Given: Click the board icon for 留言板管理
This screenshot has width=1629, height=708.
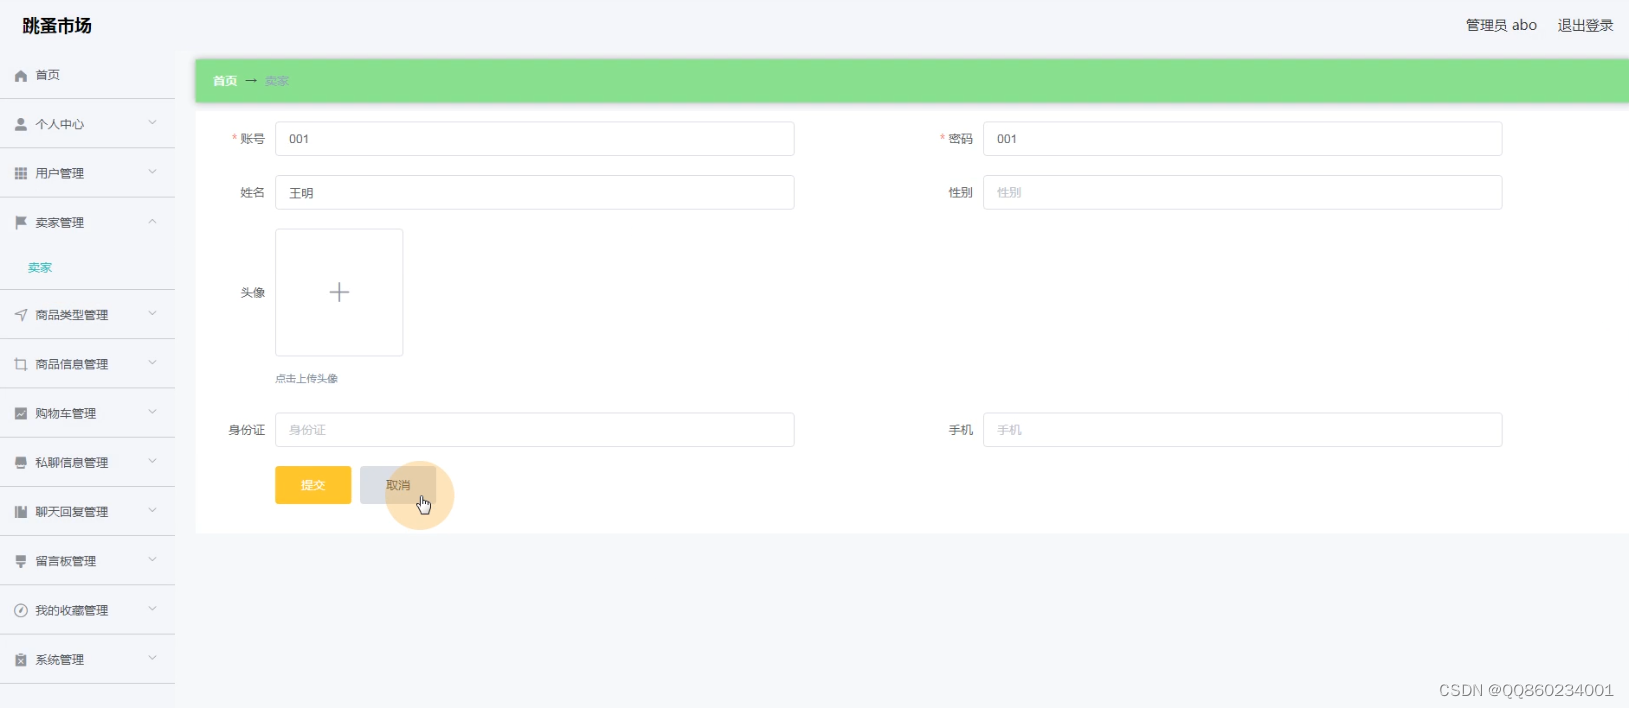Looking at the screenshot, I should coord(21,562).
